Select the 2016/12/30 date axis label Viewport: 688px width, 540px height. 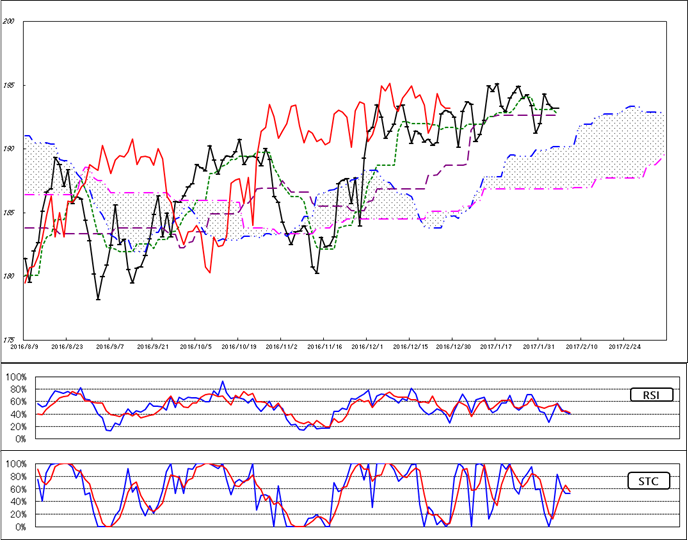[455, 347]
